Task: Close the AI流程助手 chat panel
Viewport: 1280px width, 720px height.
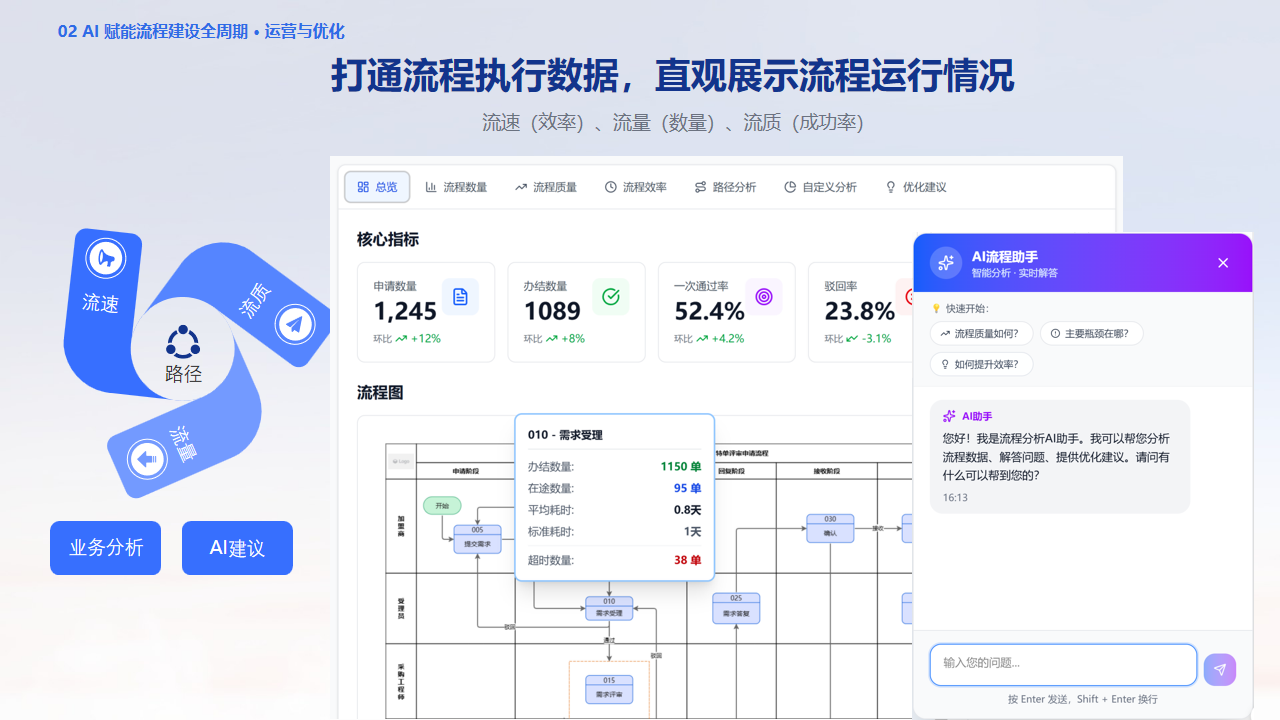Action: 1223,263
